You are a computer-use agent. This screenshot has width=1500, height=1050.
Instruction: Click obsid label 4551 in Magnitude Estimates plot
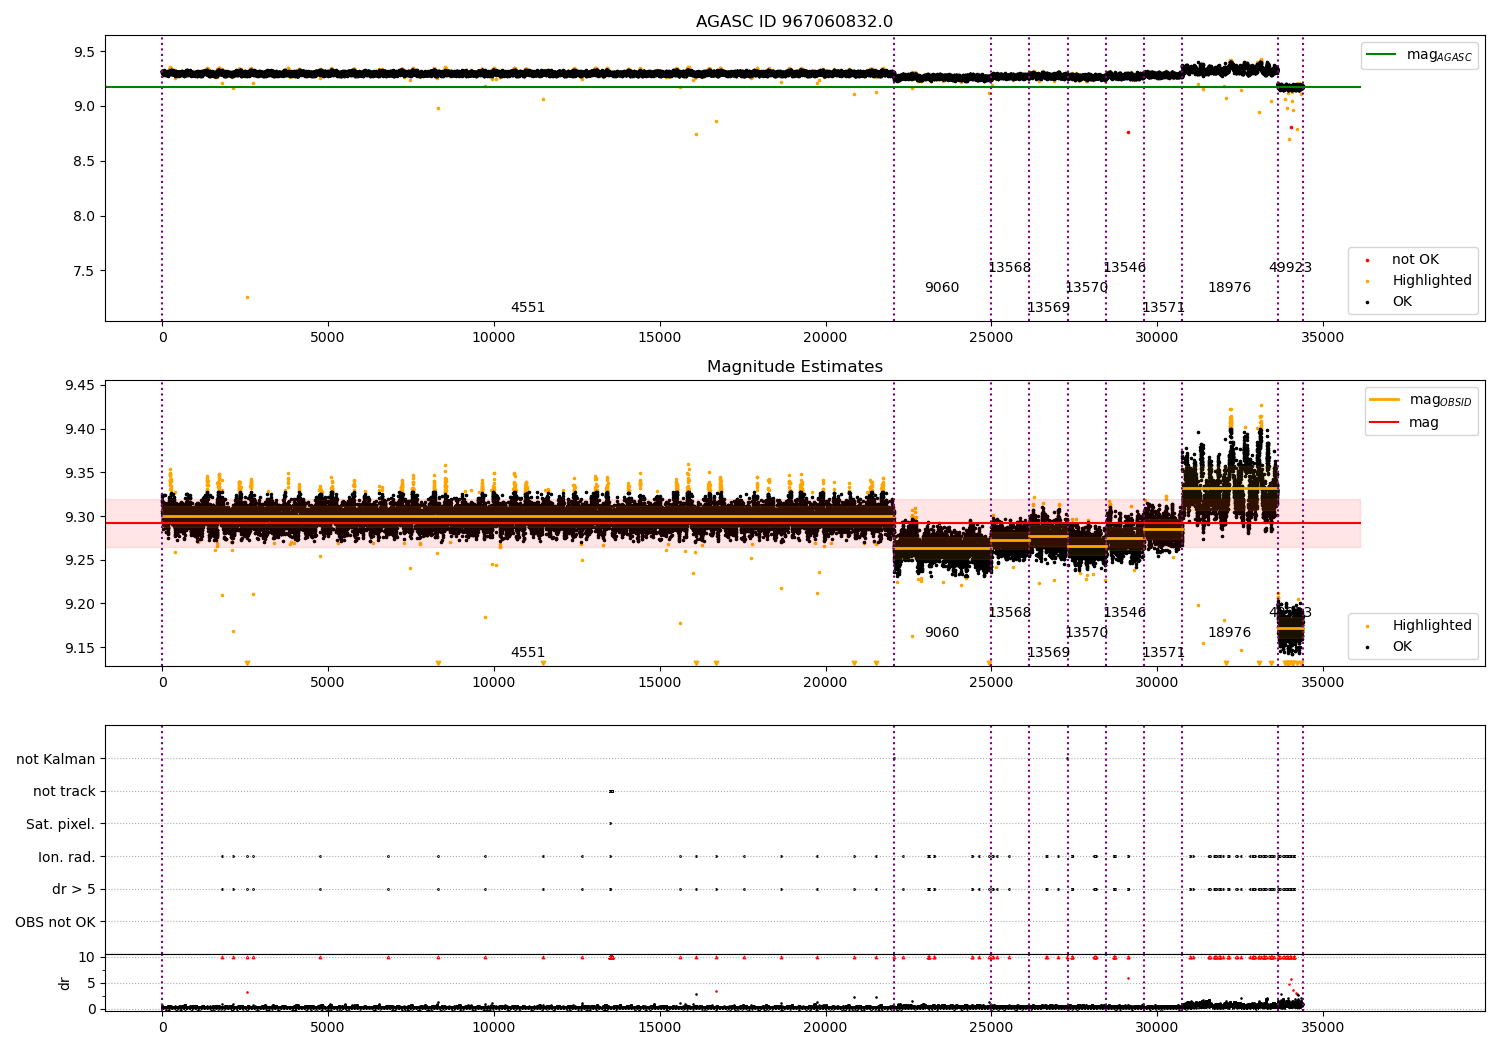(528, 653)
